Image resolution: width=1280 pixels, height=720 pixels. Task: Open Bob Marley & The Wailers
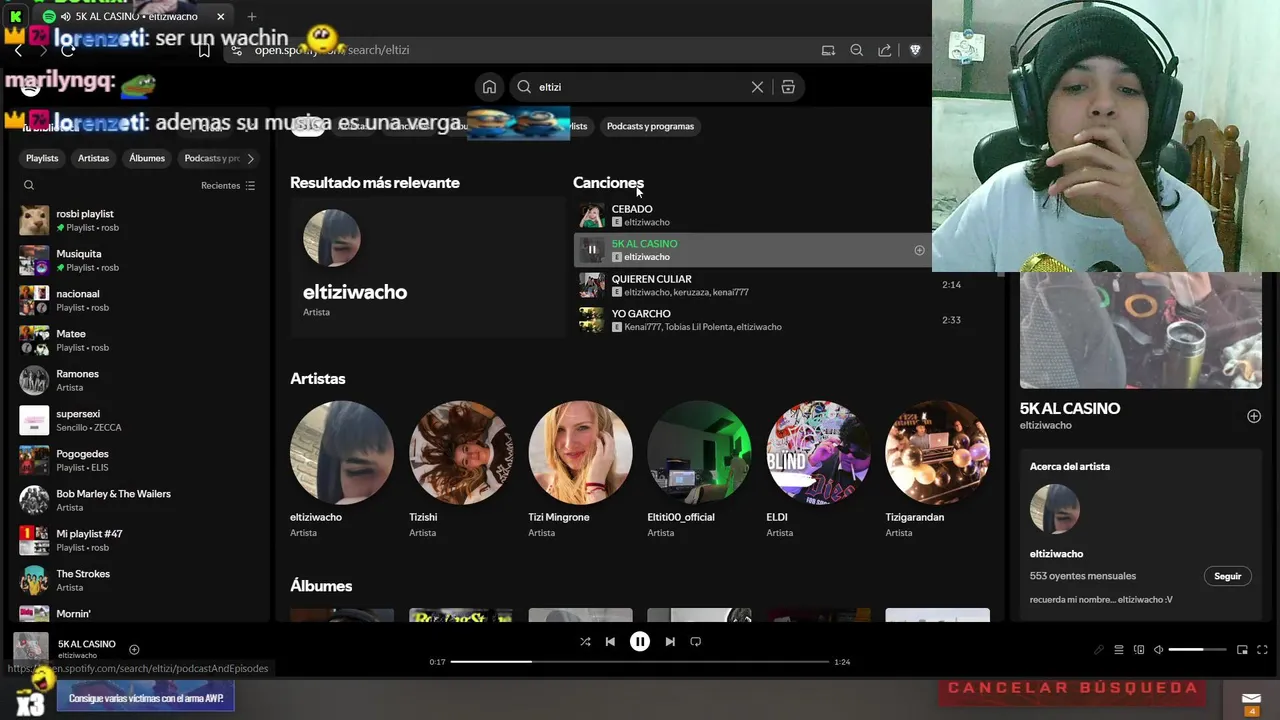pyautogui.click(x=137, y=500)
